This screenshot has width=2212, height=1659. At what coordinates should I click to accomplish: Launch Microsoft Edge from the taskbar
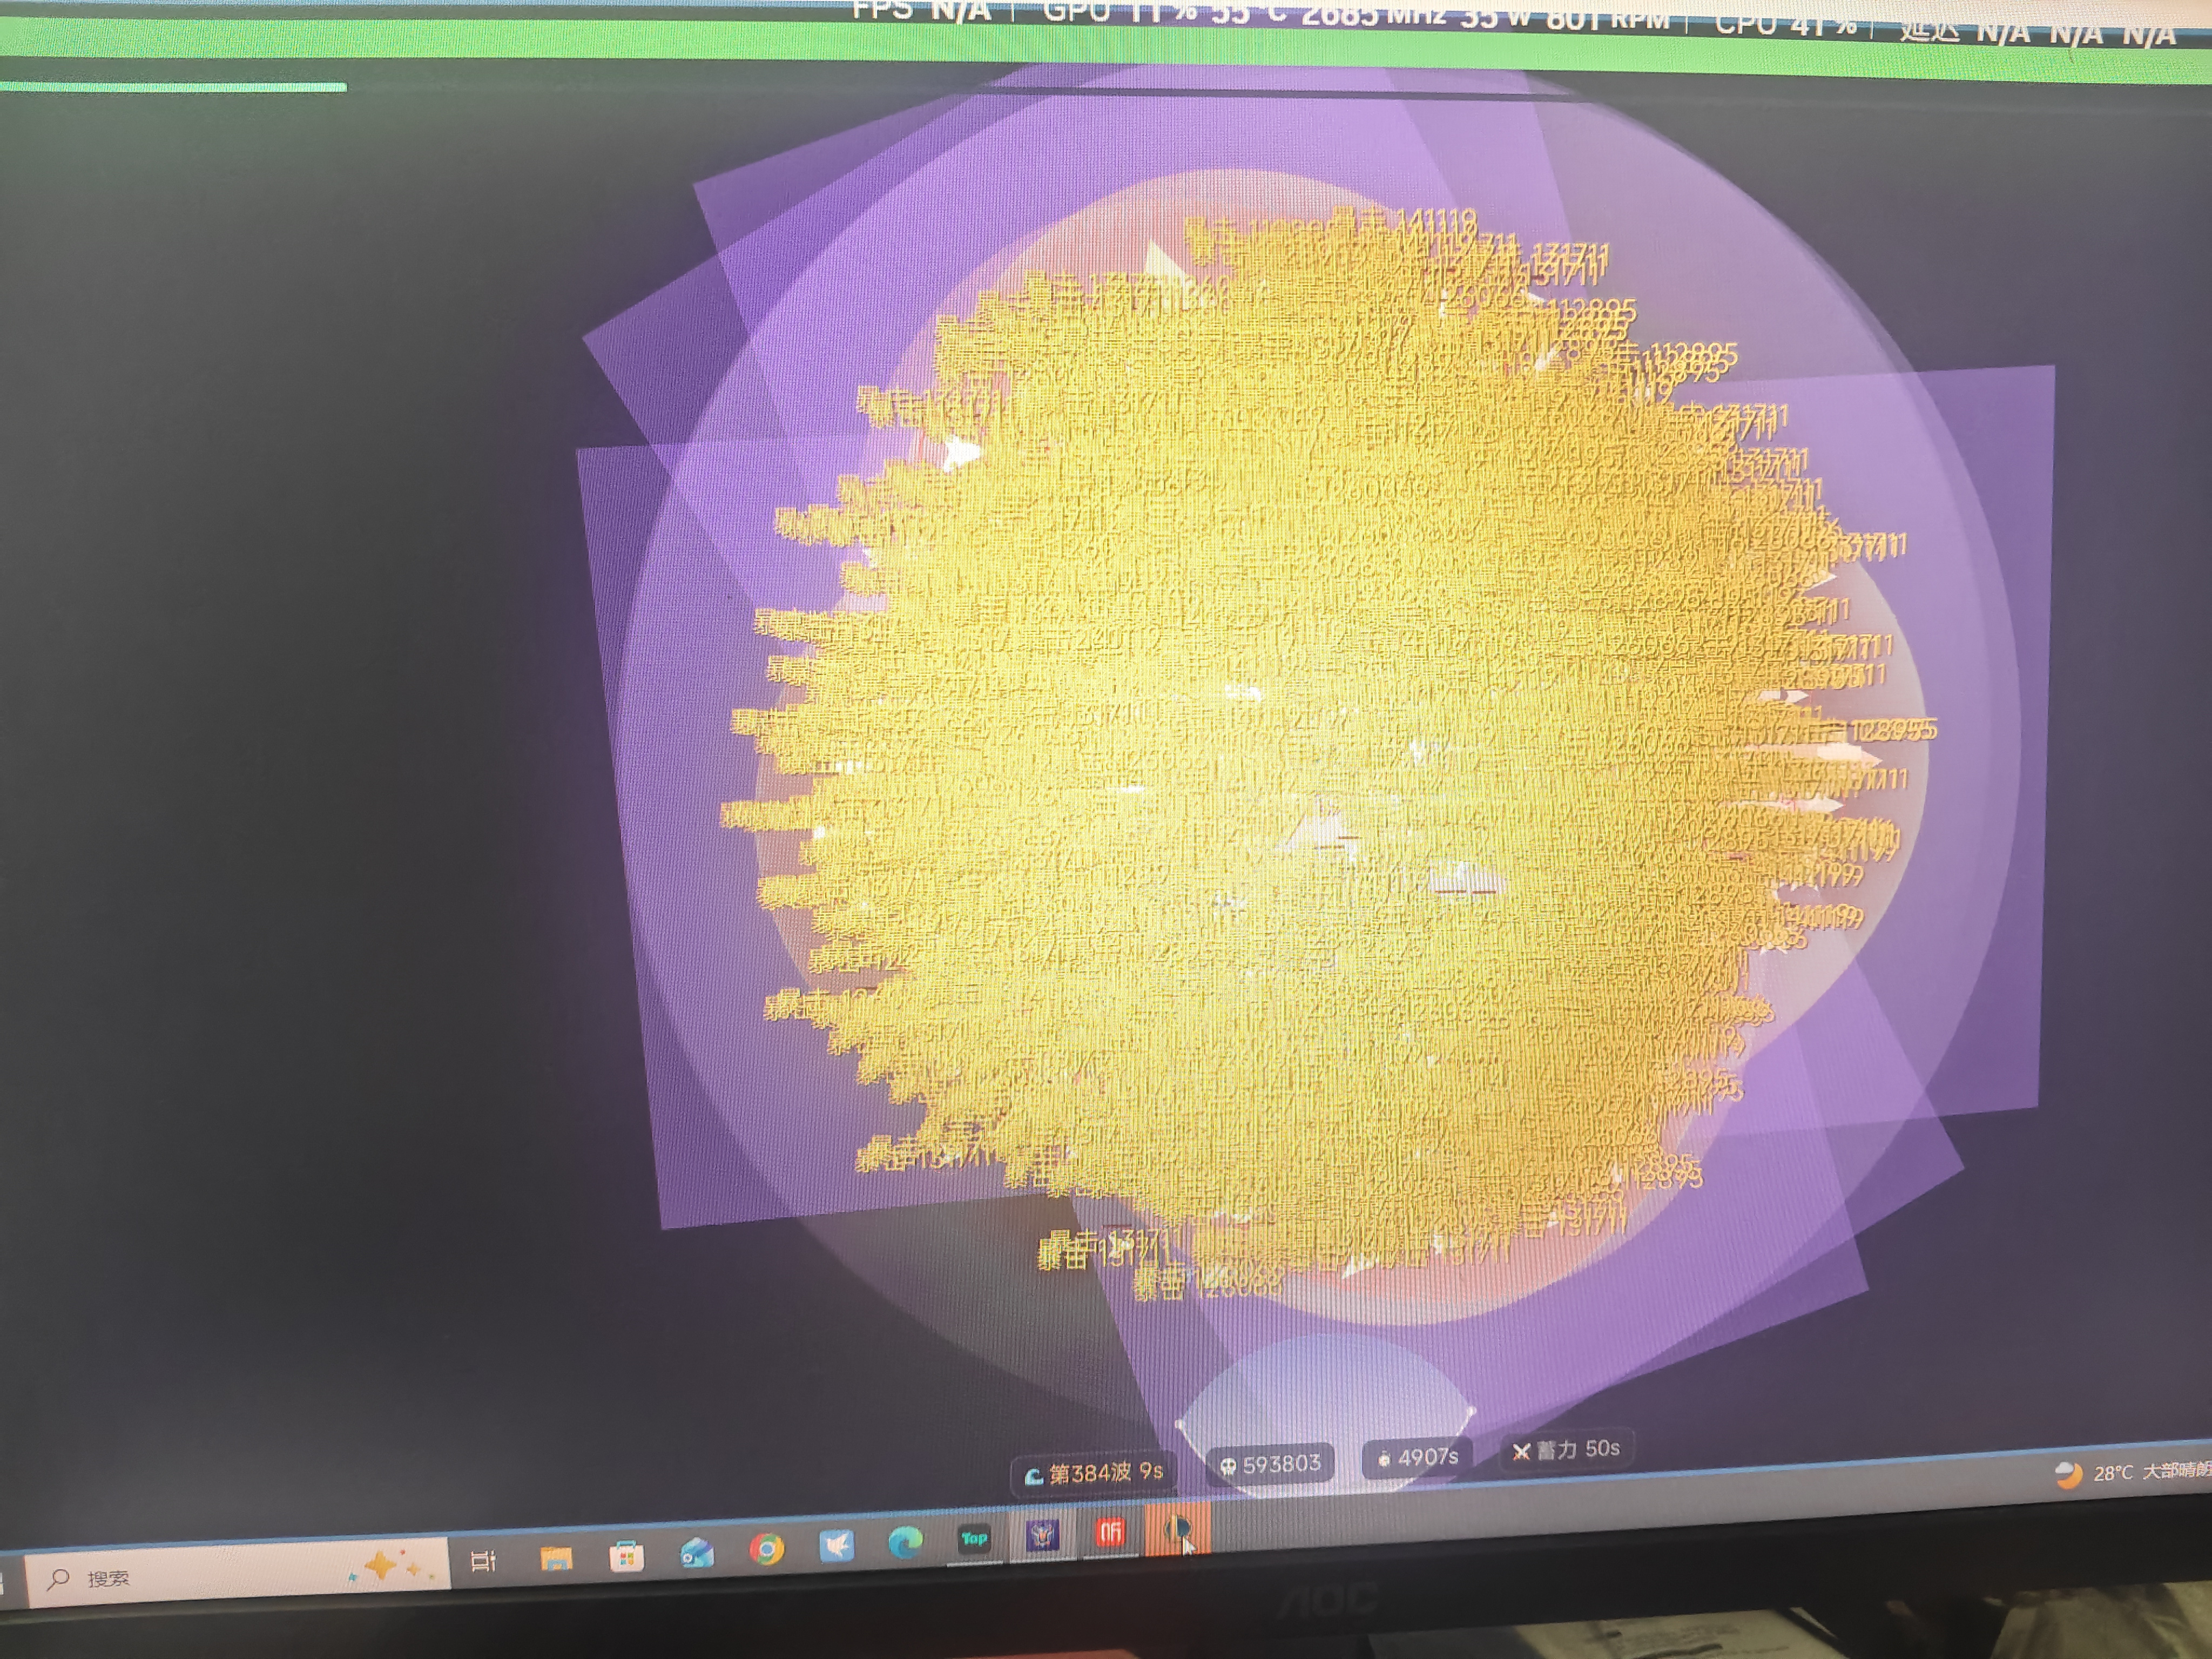point(905,1543)
